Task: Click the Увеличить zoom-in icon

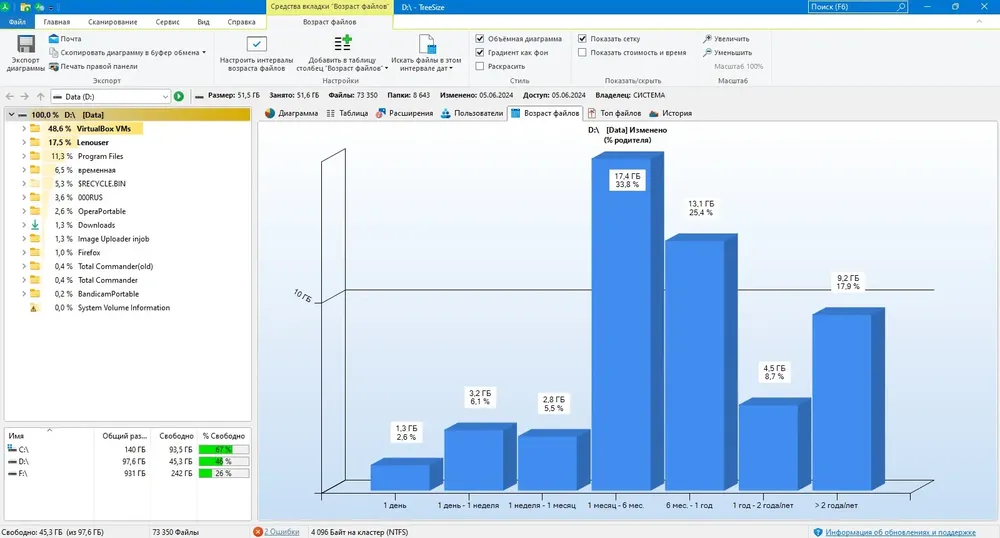Action: [707, 39]
